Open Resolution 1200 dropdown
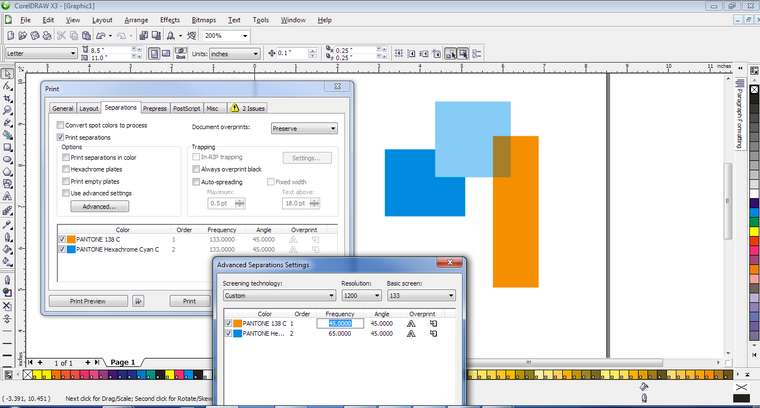The height and width of the screenshot is (408, 760). pyautogui.click(x=362, y=295)
